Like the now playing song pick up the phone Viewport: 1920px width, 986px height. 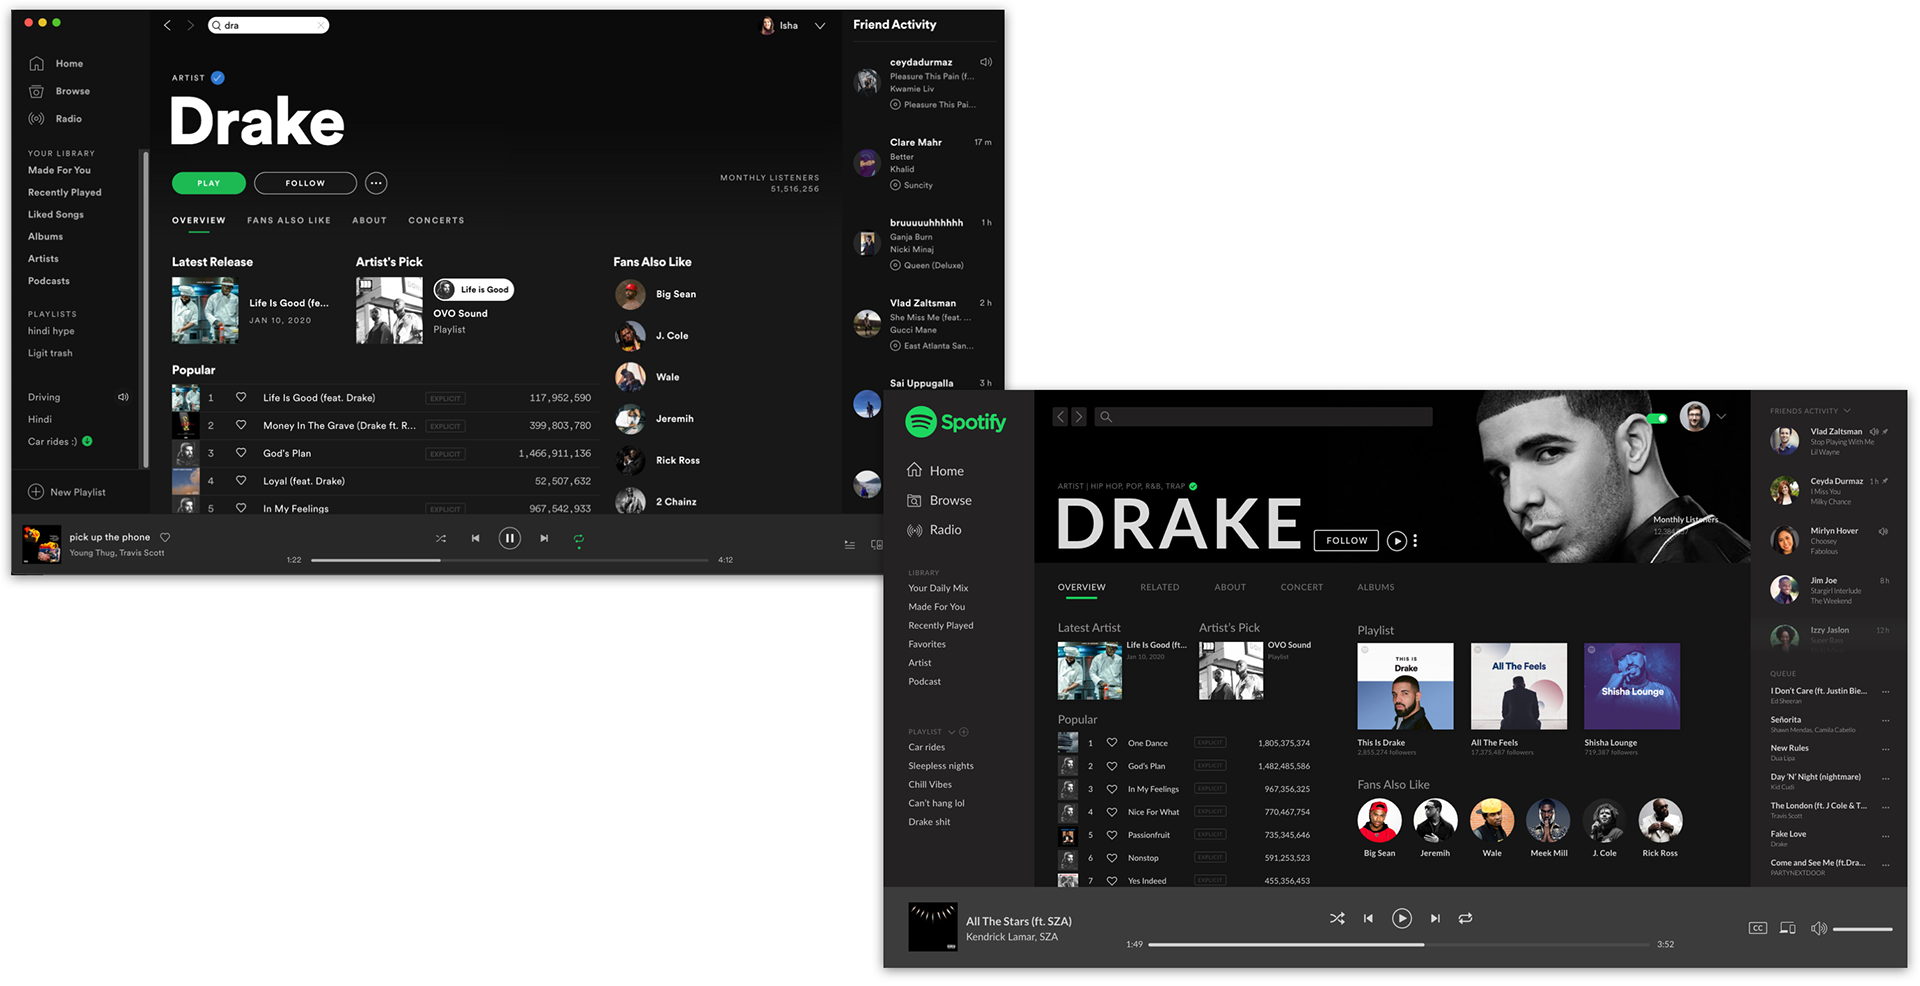pyautogui.click(x=165, y=537)
